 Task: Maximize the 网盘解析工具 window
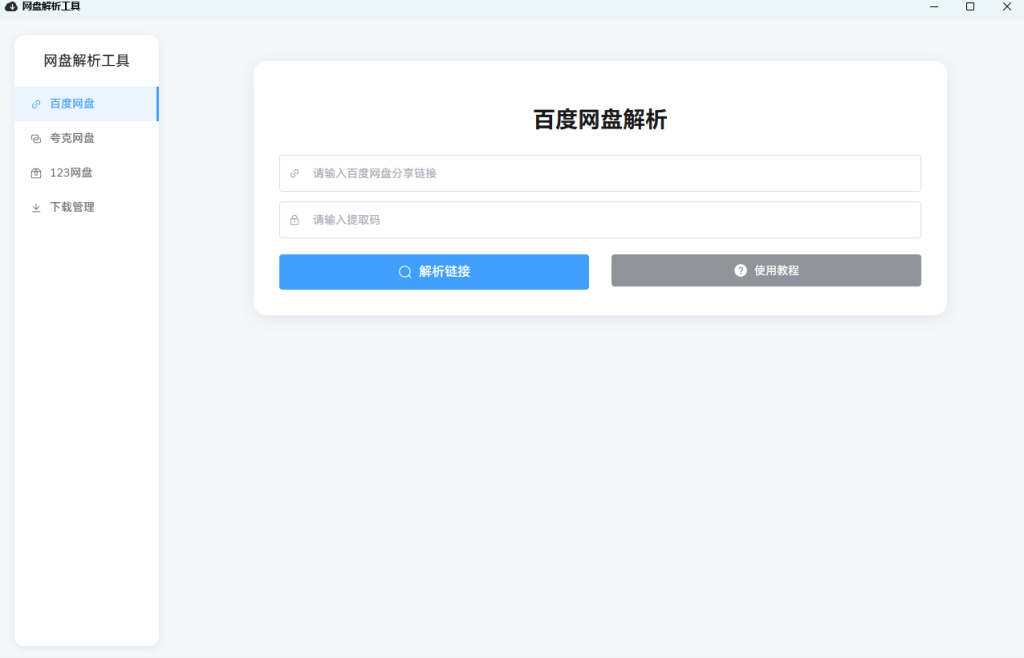coord(970,7)
